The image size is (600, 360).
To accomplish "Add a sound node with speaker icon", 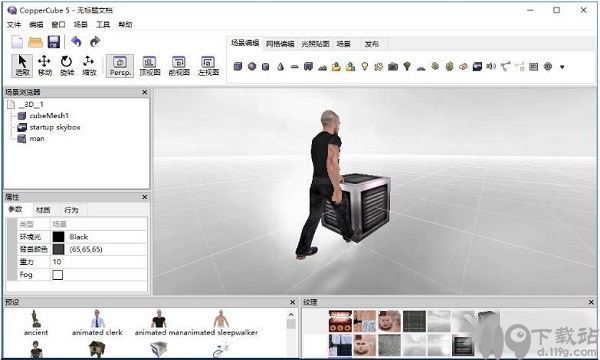I will (x=491, y=67).
